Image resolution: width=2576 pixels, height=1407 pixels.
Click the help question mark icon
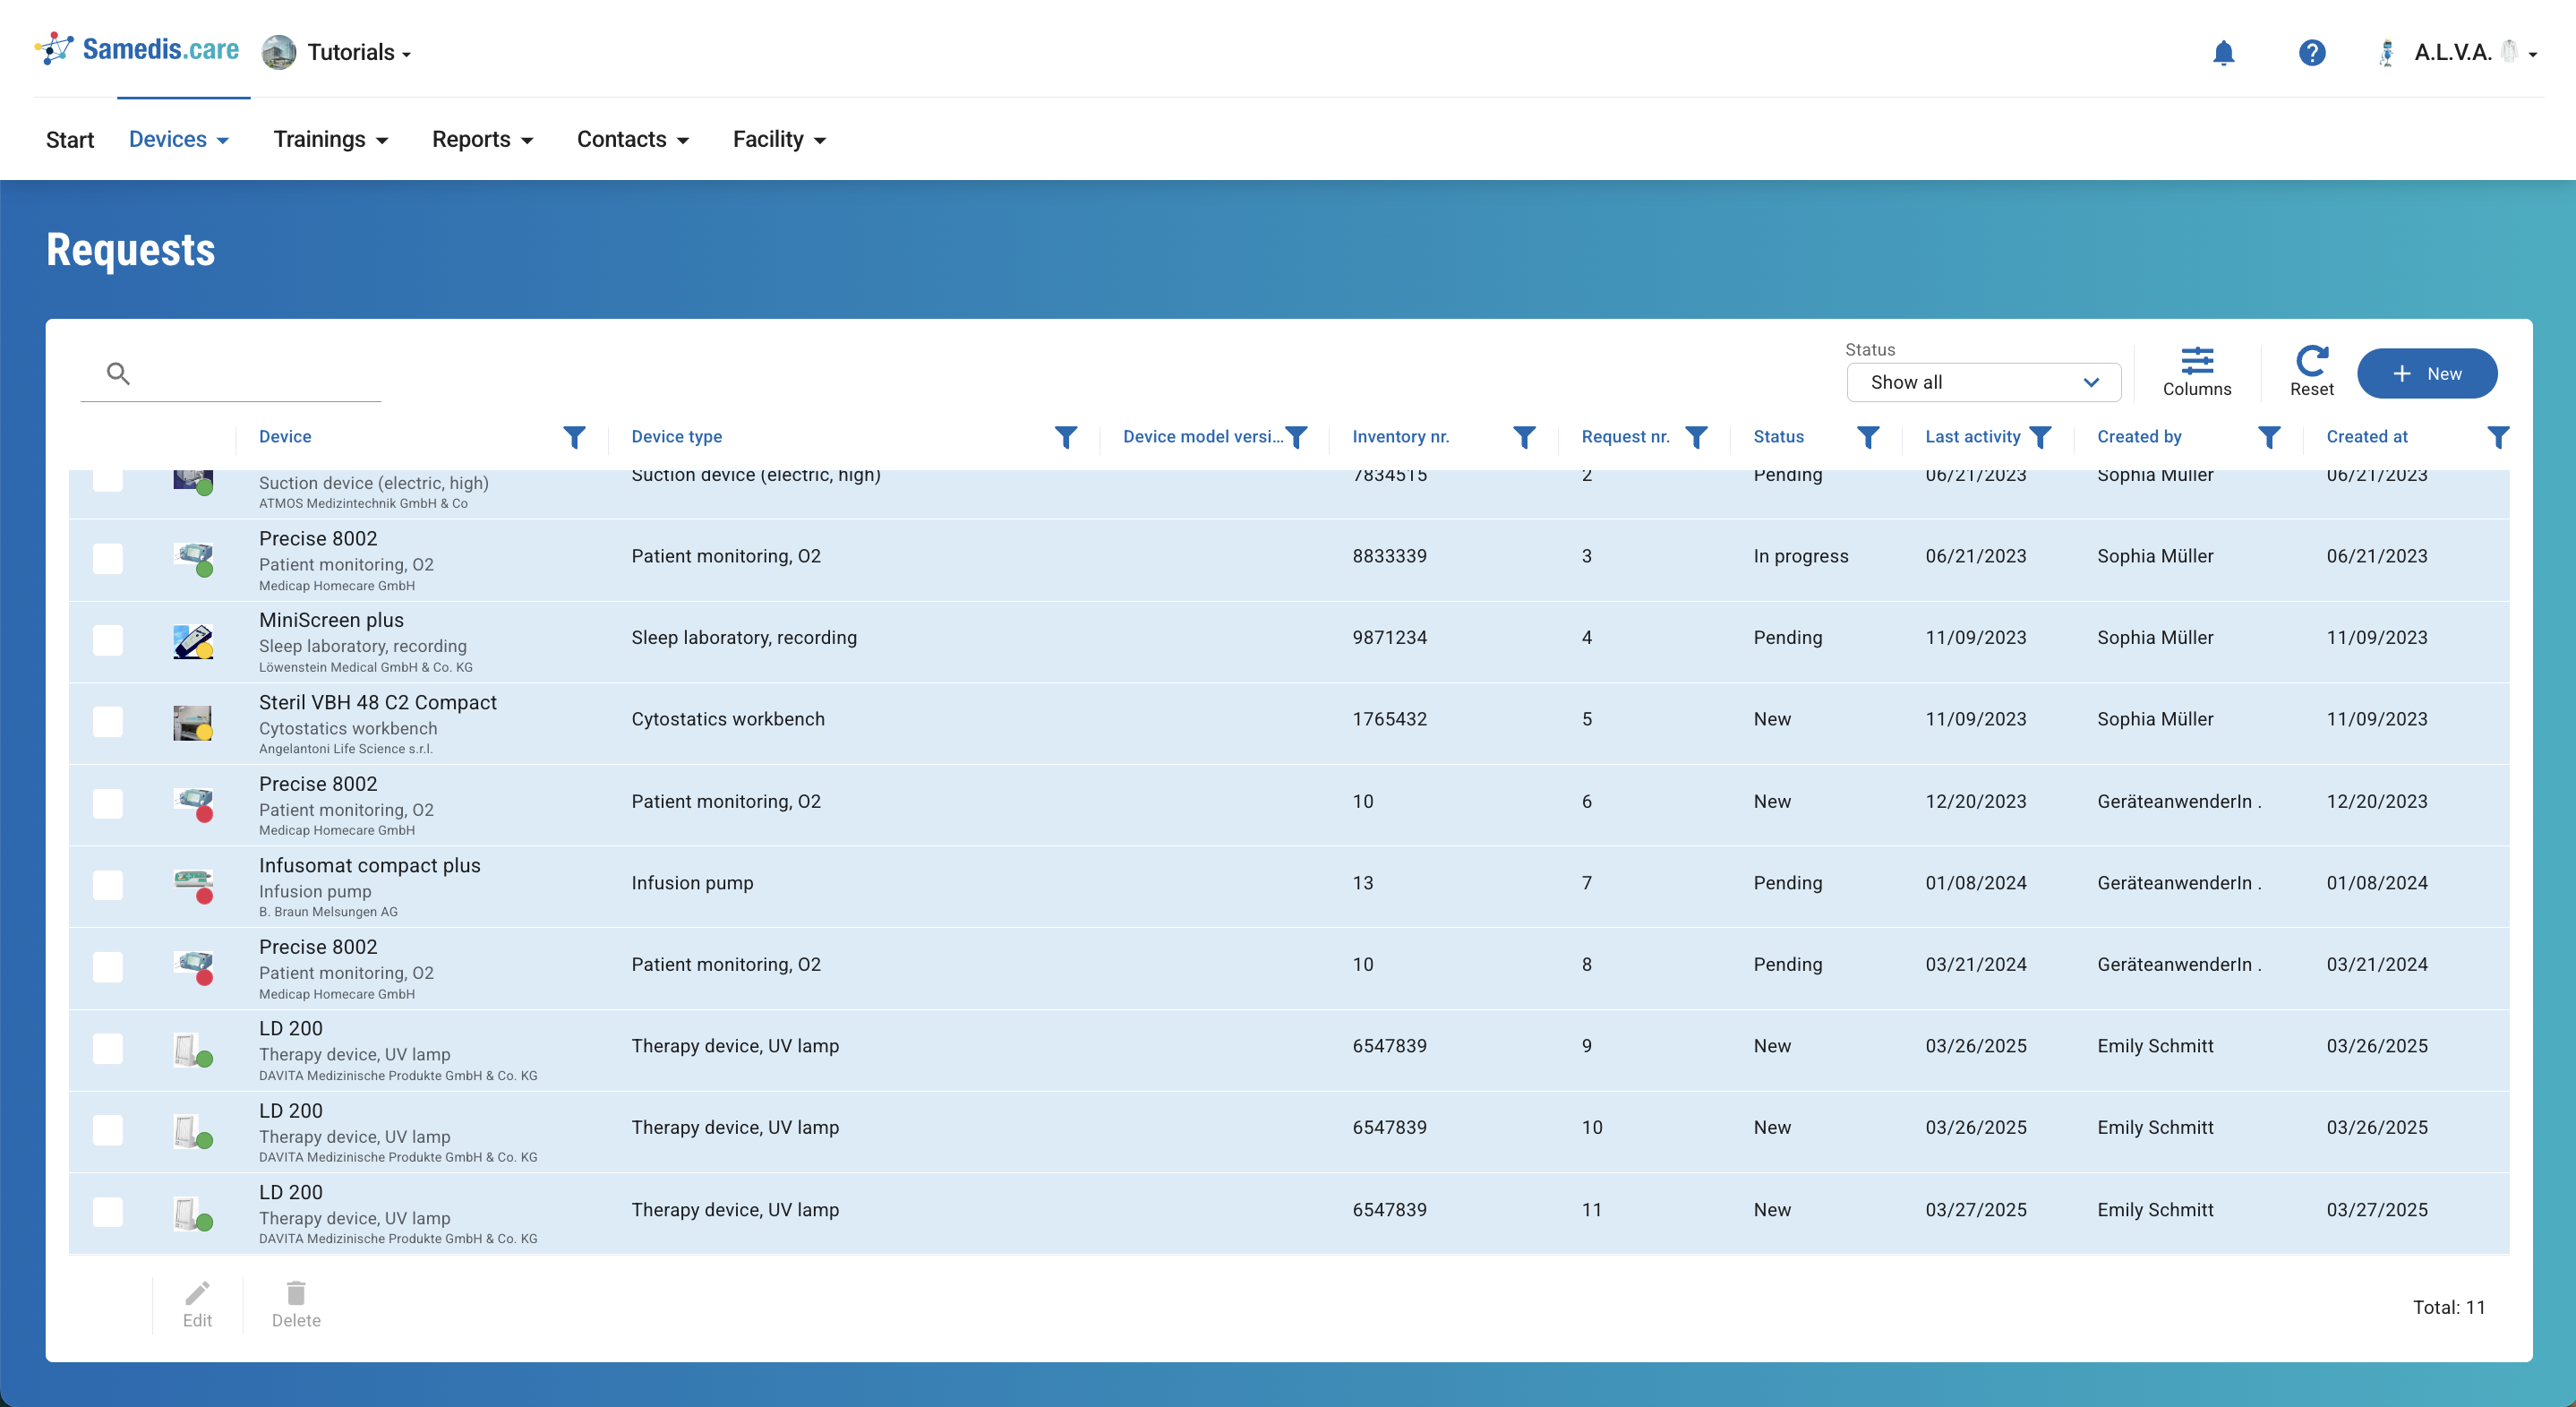tap(2311, 53)
